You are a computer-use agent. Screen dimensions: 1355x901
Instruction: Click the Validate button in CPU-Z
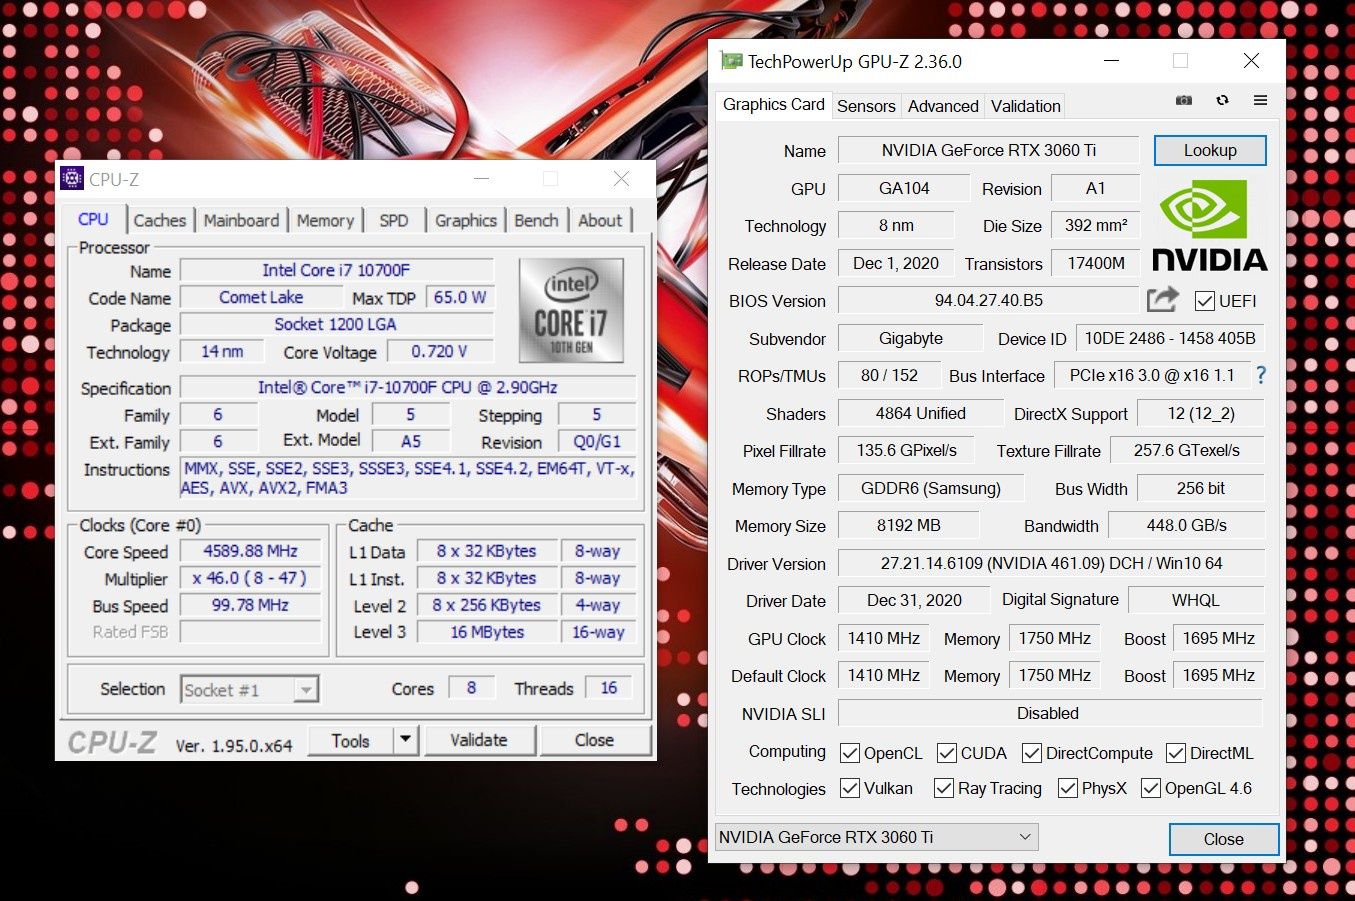479,740
